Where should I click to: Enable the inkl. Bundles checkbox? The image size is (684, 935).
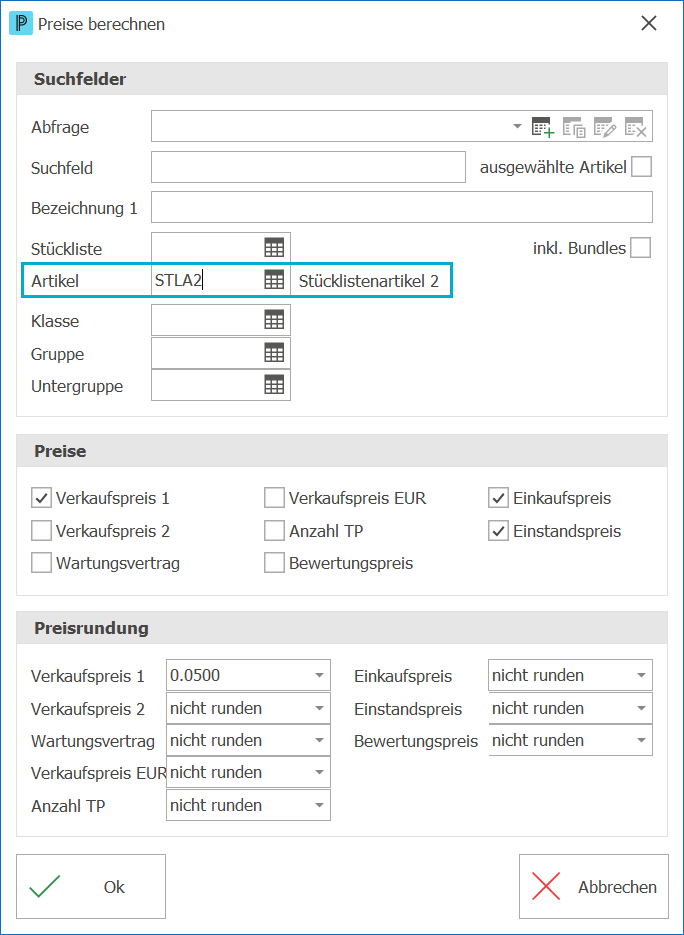click(641, 247)
